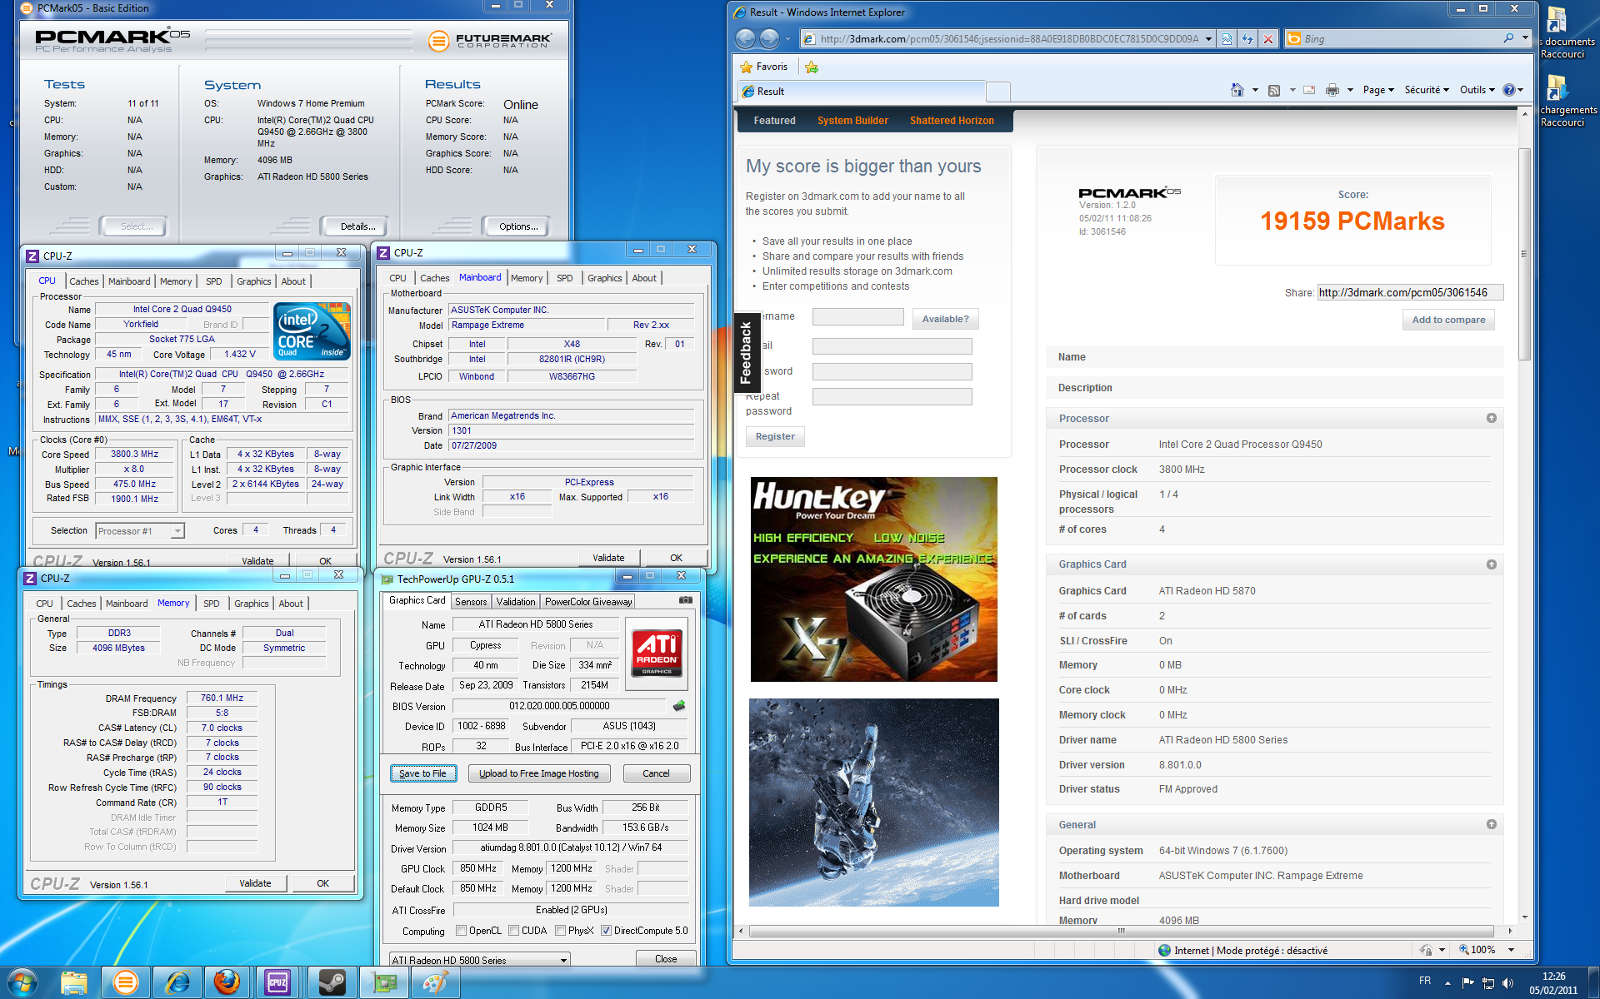
Task: Enable OpenCL checkbox in GPU-Z
Action: point(461,931)
